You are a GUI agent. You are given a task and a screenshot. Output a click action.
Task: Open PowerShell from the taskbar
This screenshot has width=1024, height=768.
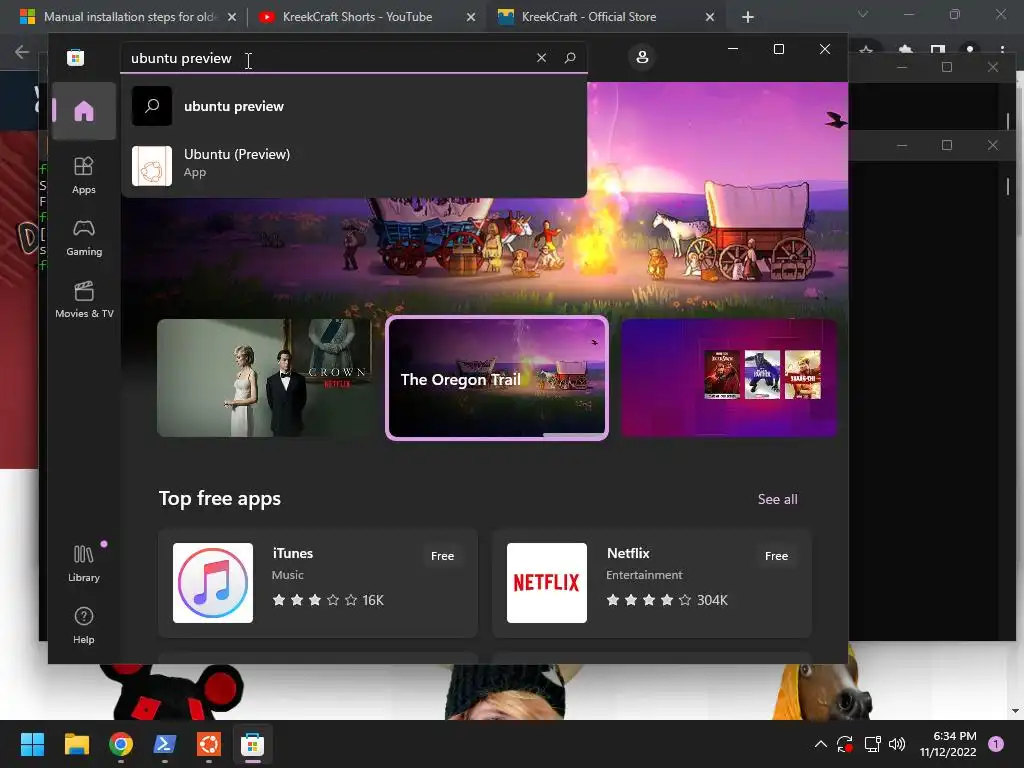165,744
